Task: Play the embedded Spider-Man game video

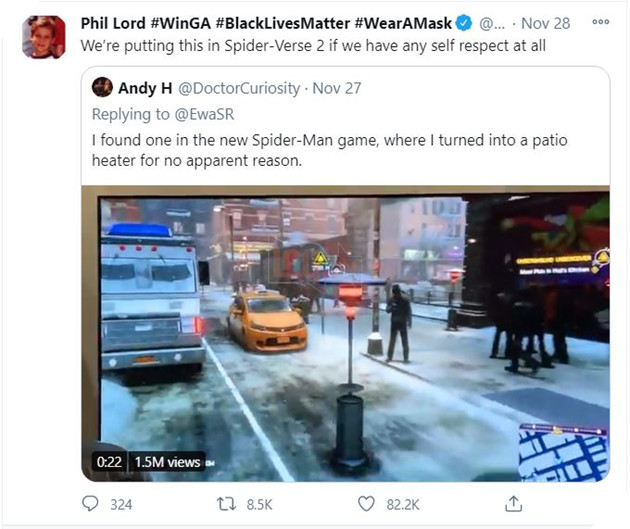Action: coord(346,333)
